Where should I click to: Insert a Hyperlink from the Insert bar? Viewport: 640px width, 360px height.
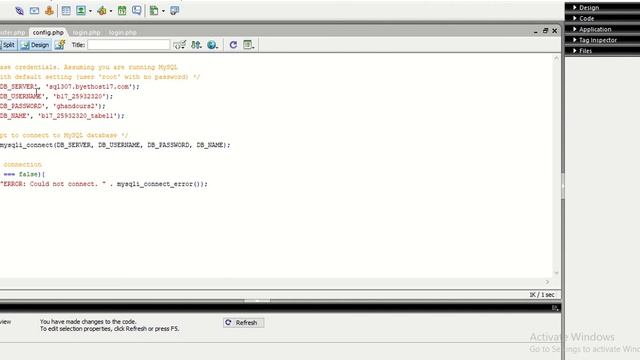coord(19,11)
